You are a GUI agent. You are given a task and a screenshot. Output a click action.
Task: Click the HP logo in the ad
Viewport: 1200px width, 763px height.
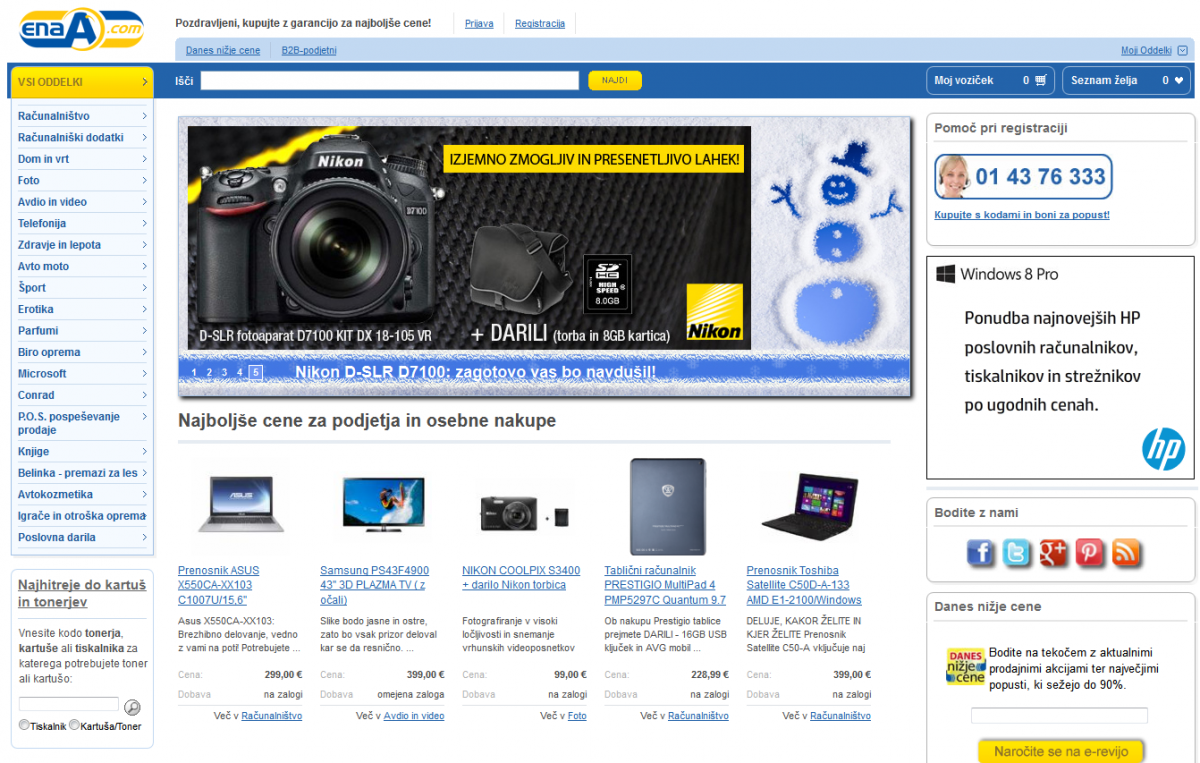point(1163,449)
